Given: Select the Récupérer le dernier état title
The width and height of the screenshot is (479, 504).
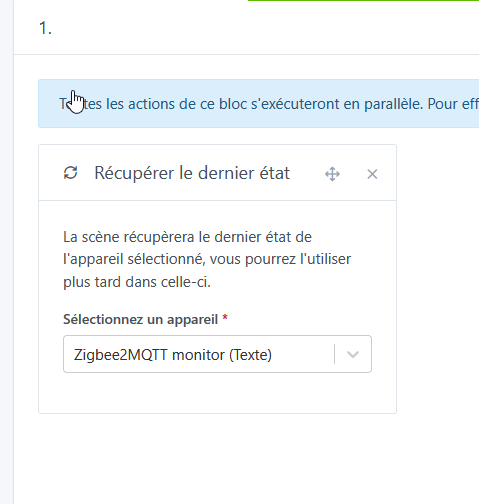Looking at the screenshot, I should coord(192,173).
